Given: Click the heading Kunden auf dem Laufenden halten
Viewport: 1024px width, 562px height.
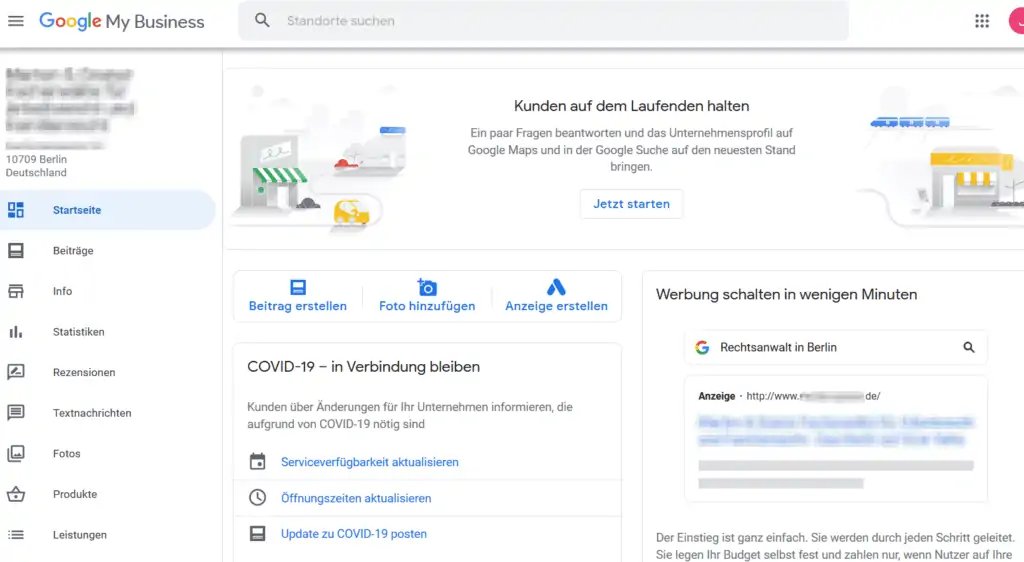Looking at the screenshot, I should [x=632, y=106].
